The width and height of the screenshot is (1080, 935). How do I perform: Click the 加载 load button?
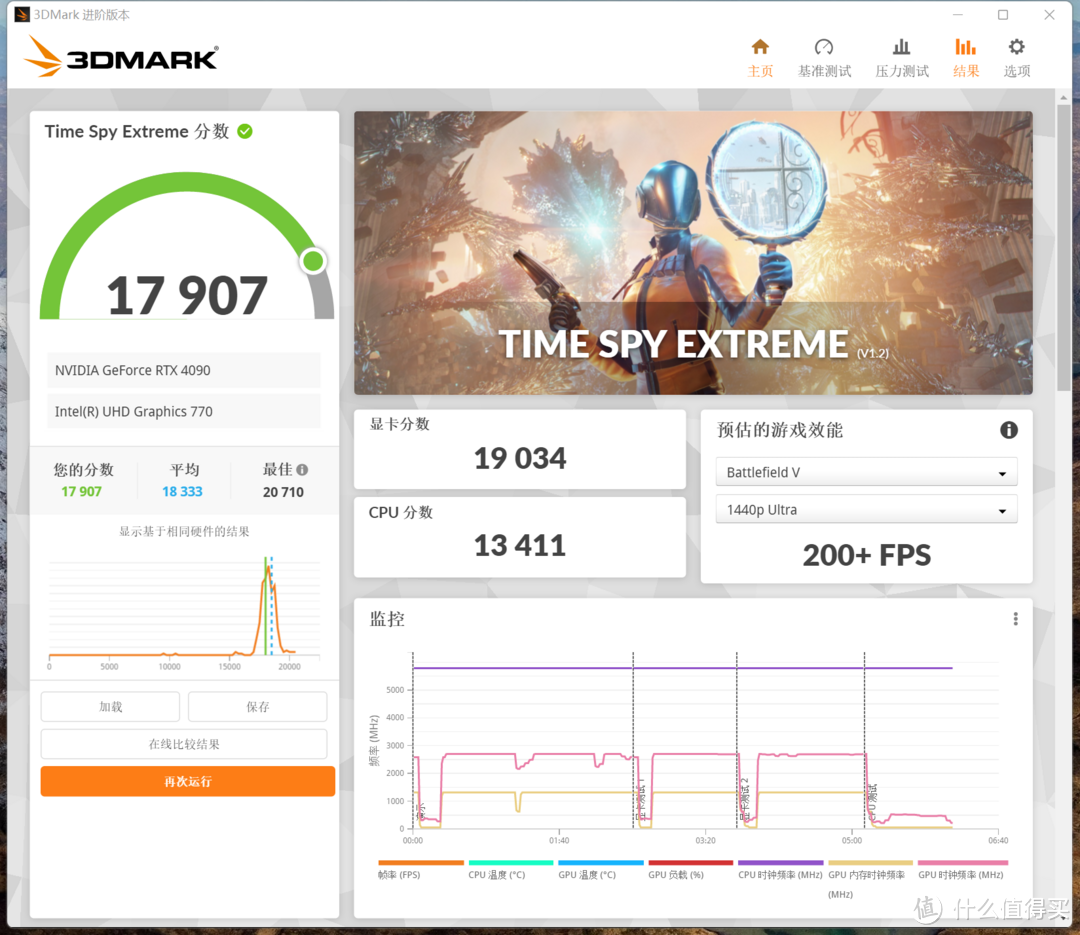(x=110, y=706)
